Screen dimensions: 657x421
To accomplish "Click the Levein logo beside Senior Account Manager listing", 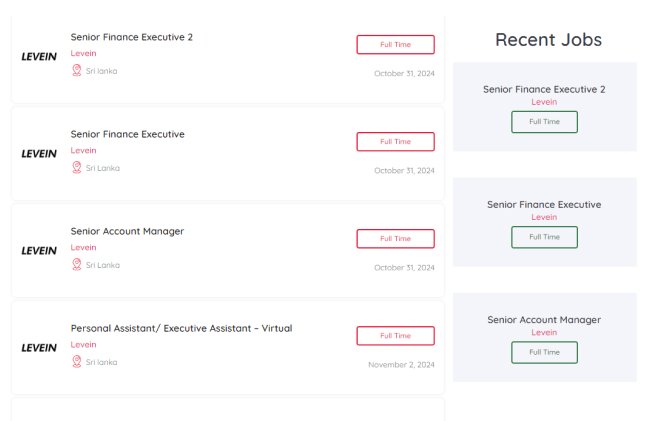I will click(39, 251).
